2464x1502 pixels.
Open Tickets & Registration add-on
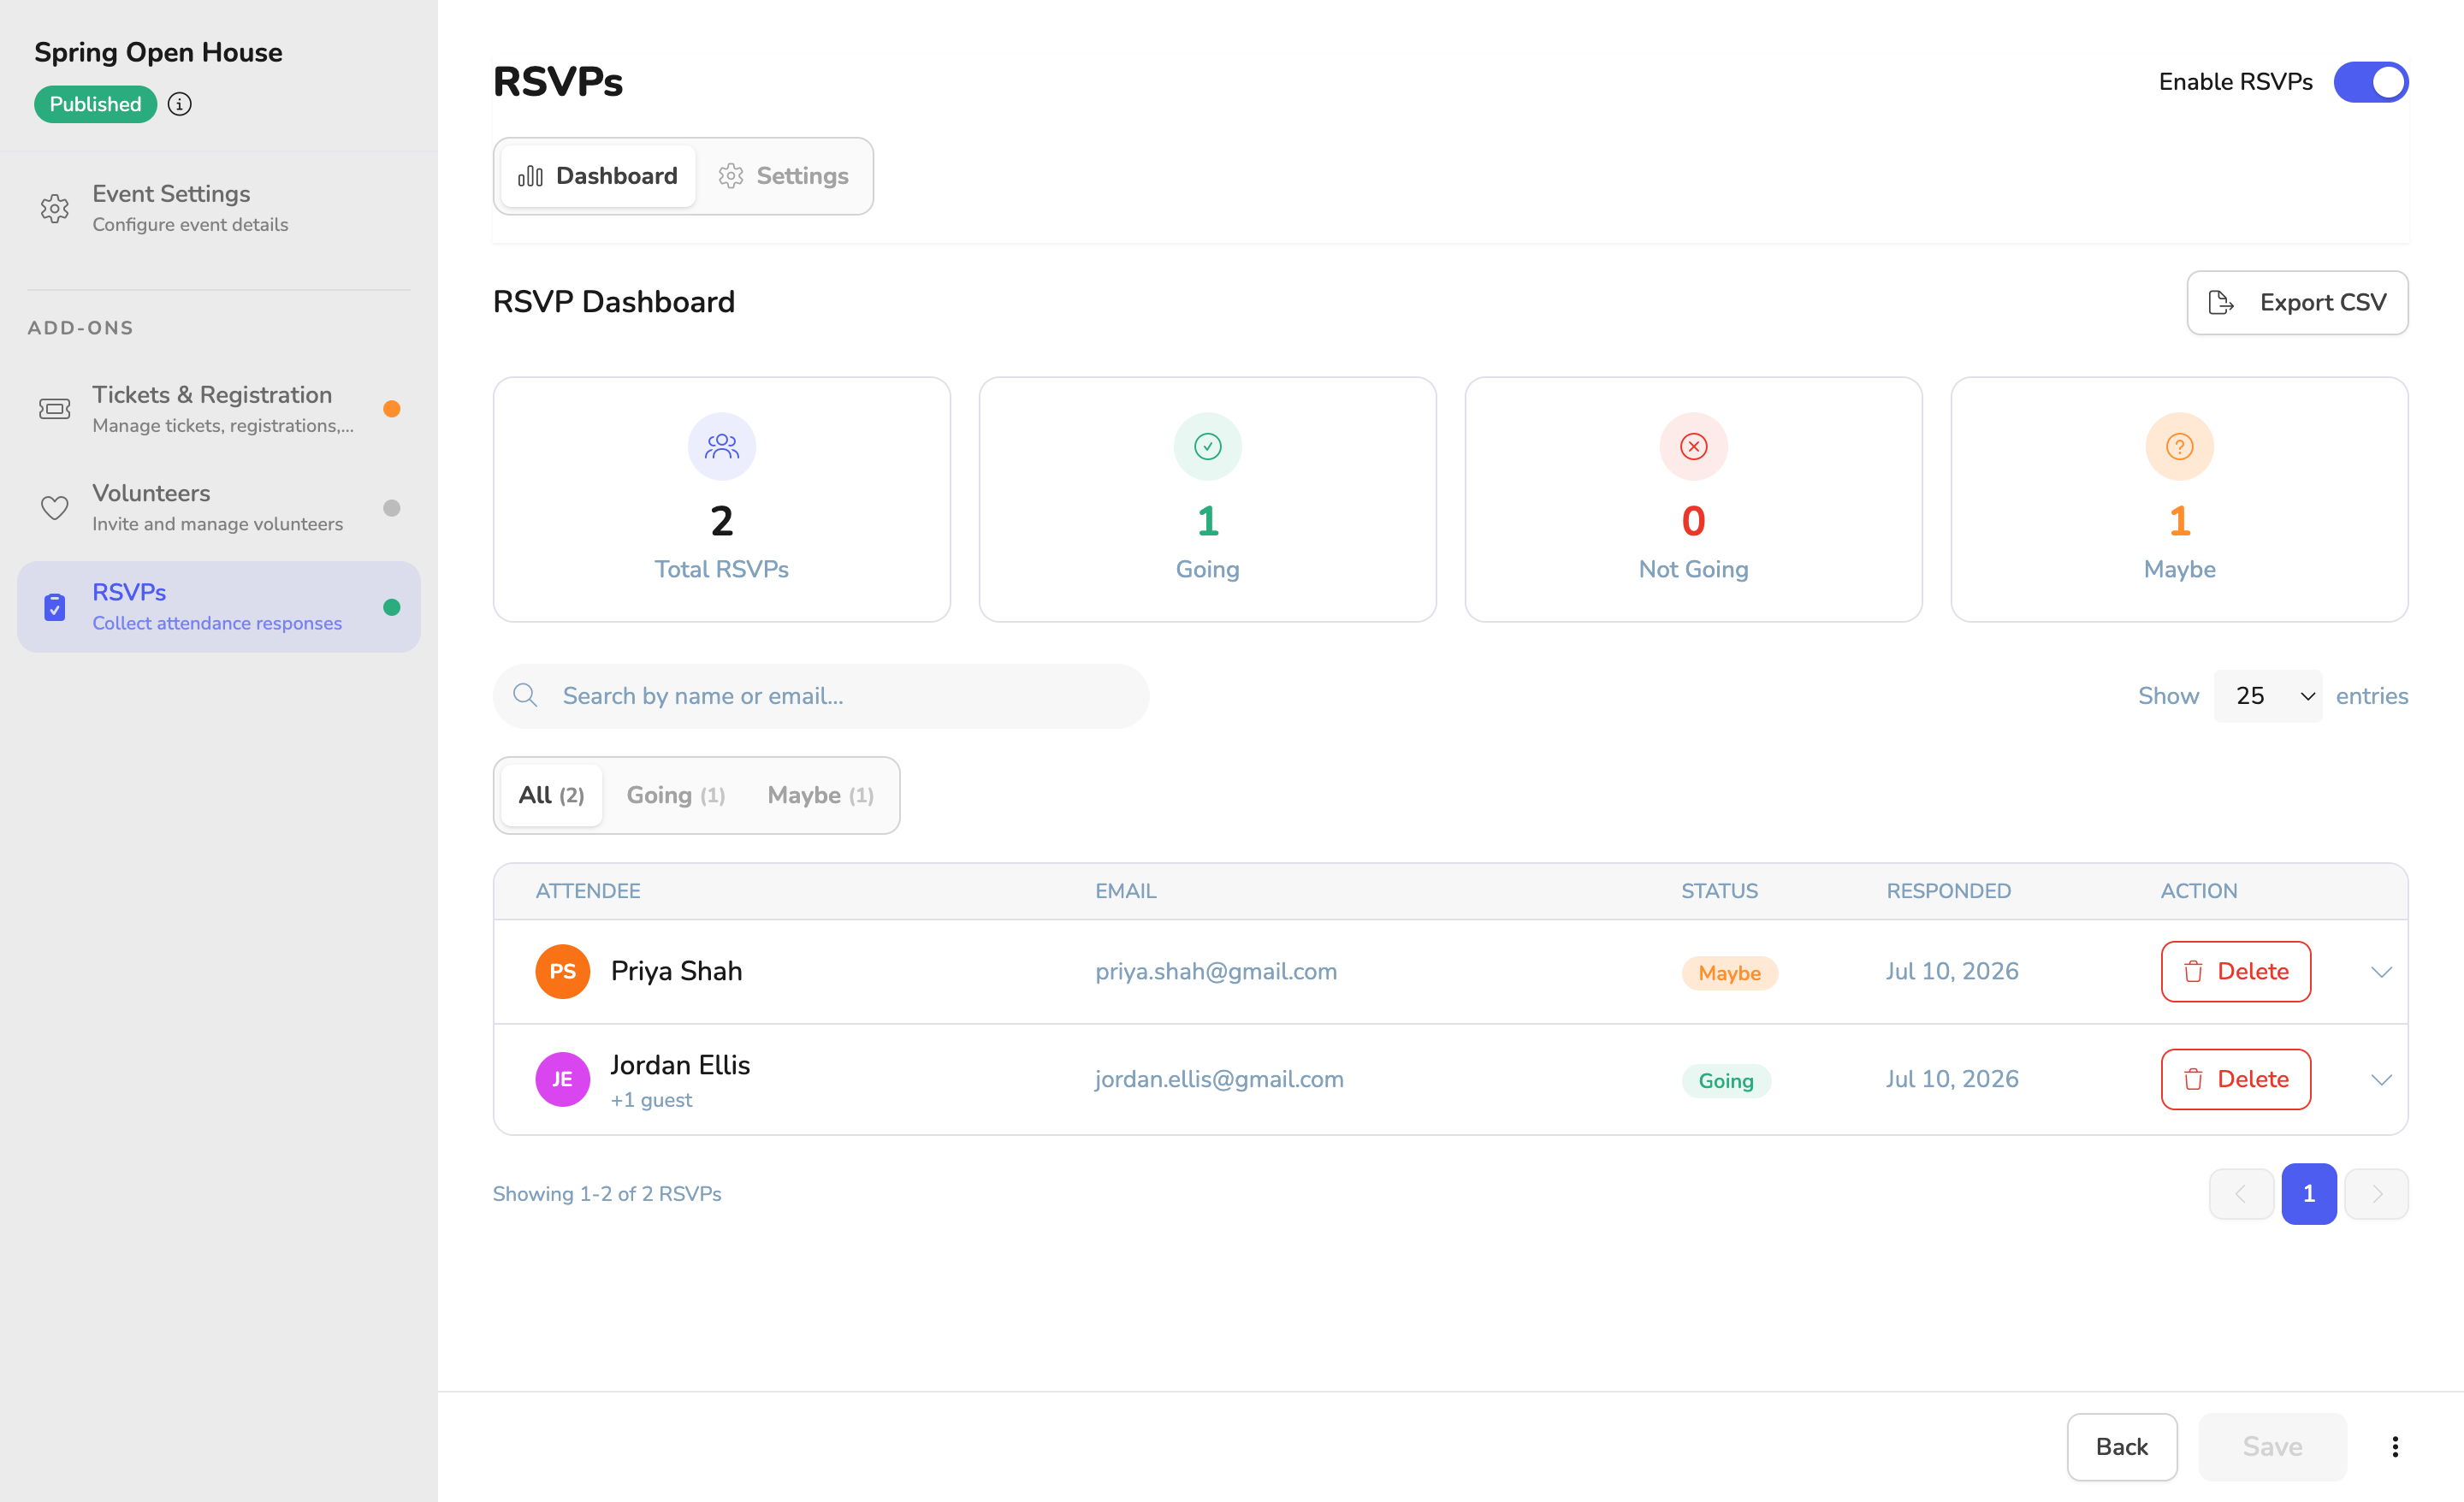click(219, 408)
